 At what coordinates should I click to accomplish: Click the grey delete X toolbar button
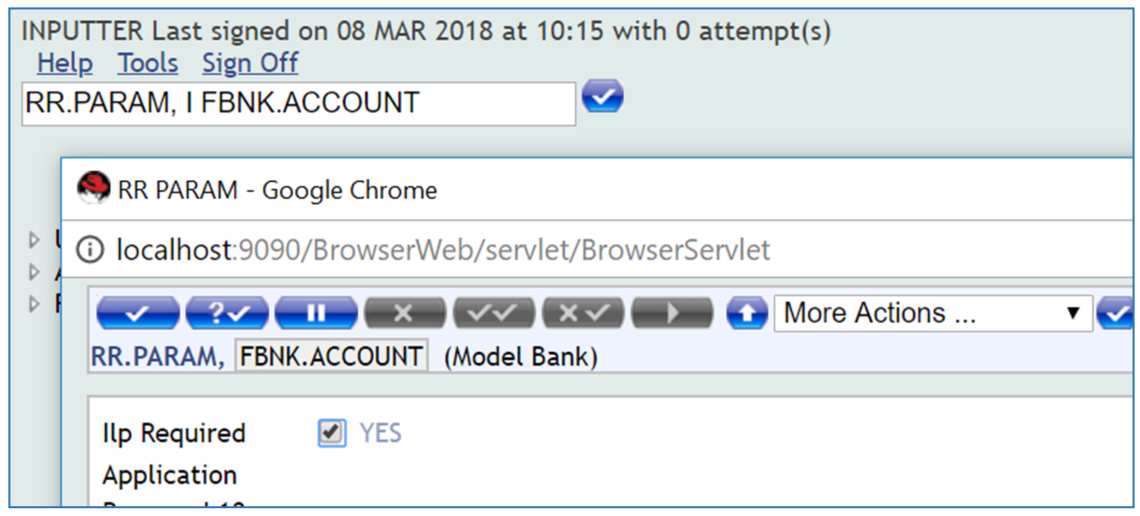tap(404, 313)
